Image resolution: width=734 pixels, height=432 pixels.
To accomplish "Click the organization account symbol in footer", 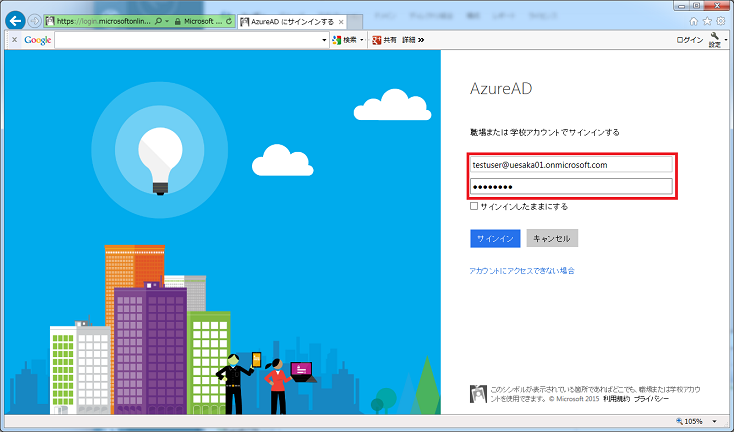I will (x=478, y=394).
